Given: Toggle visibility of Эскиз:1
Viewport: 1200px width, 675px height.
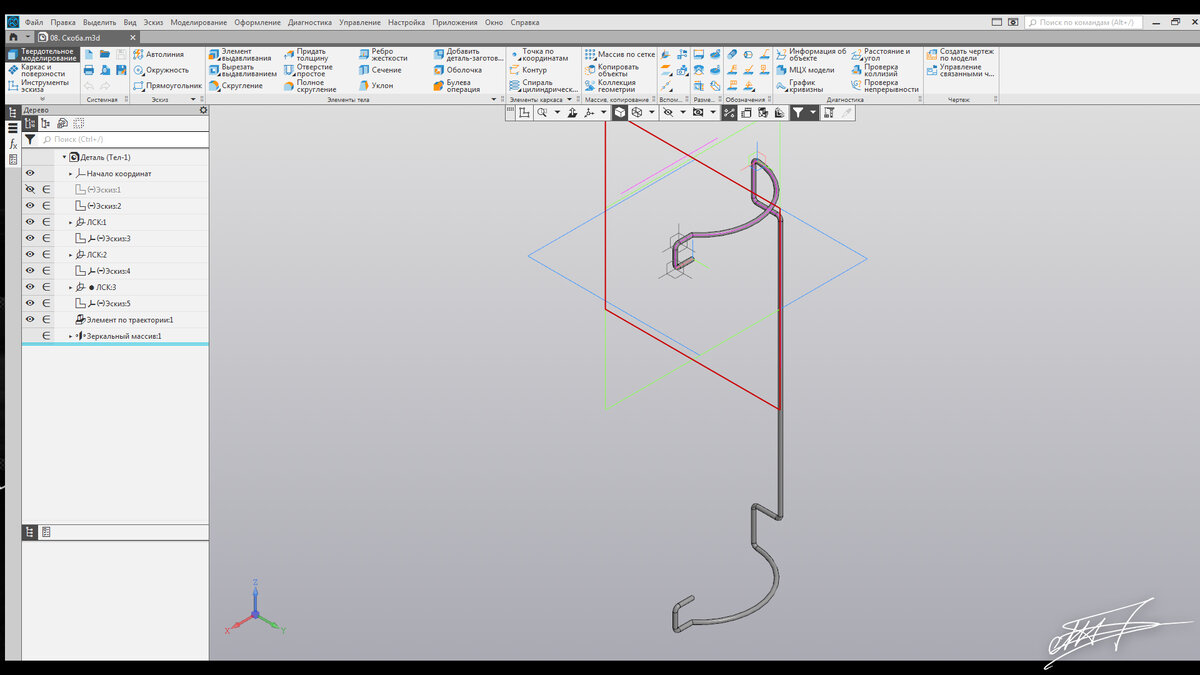Looking at the screenshot, I should [30, 189].
